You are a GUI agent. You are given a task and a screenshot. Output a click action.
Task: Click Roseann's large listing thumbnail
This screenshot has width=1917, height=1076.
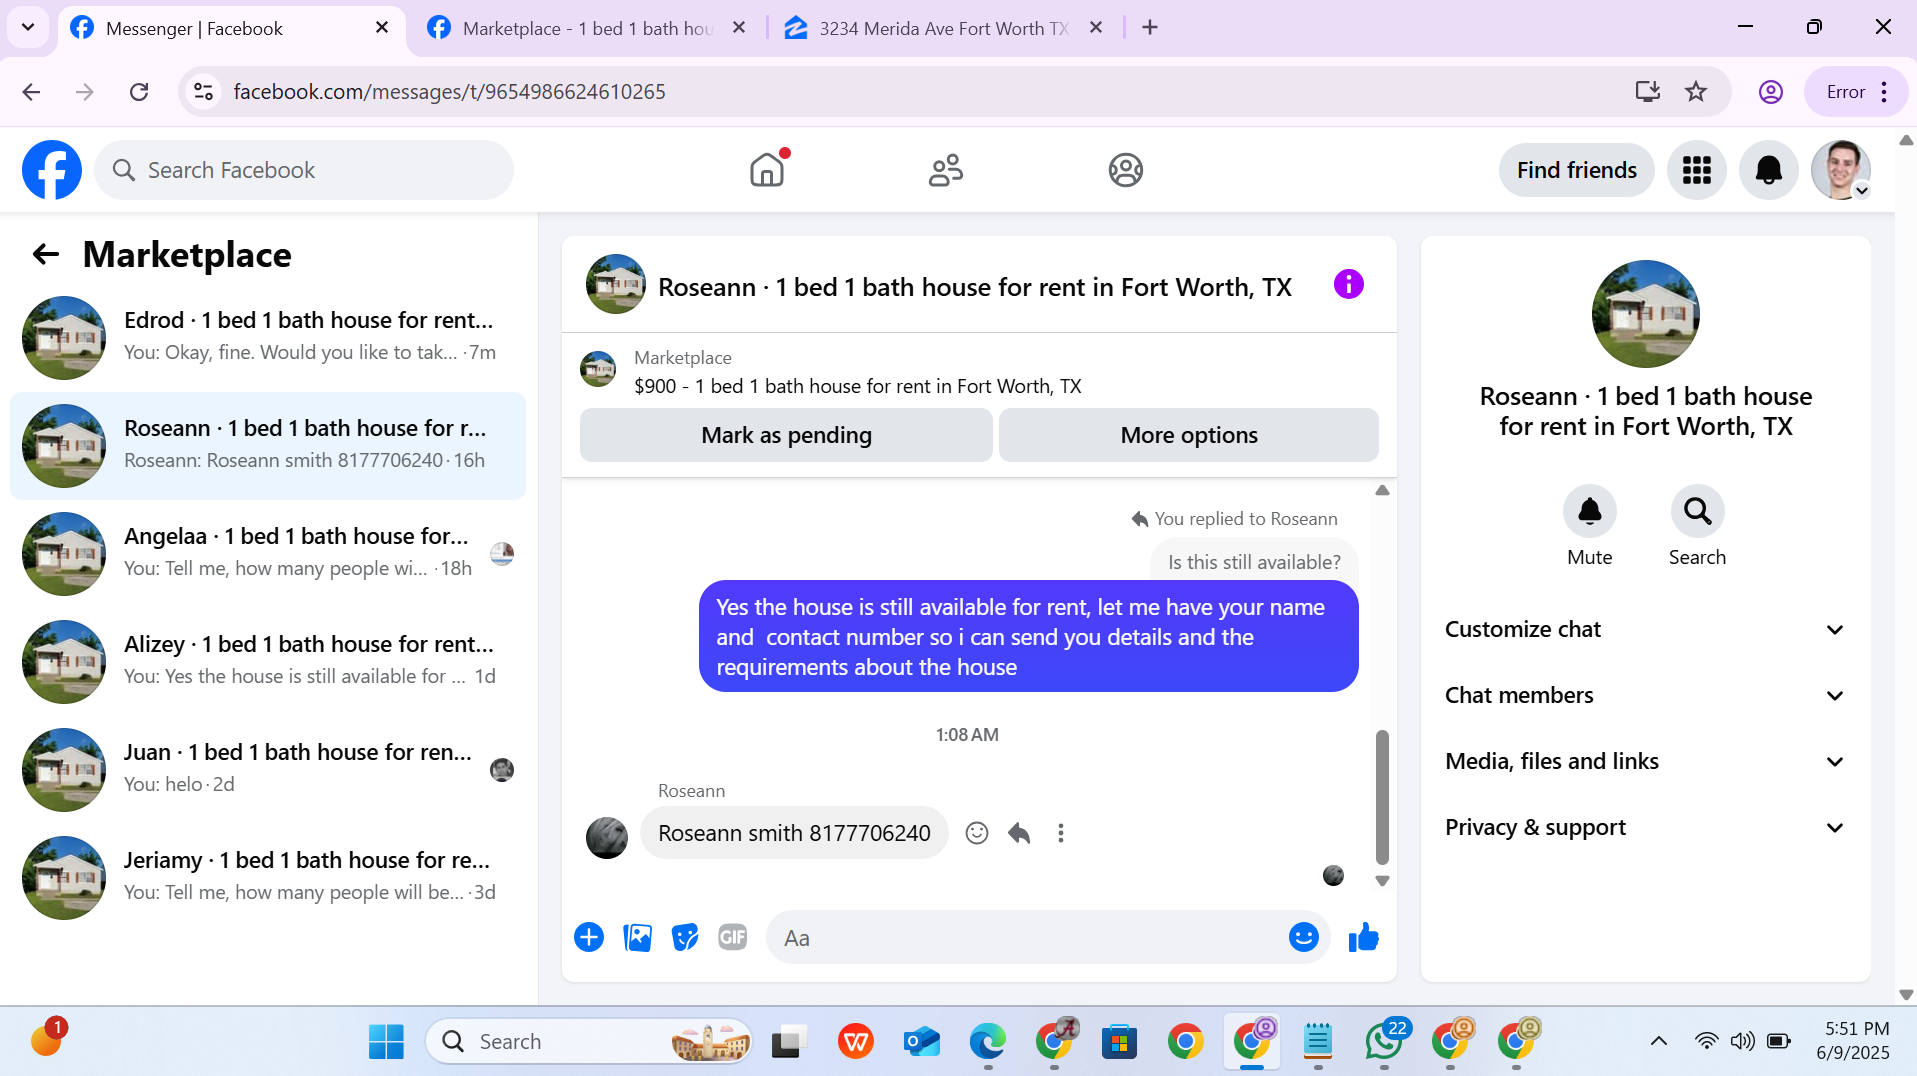[x=1645, y=314]
